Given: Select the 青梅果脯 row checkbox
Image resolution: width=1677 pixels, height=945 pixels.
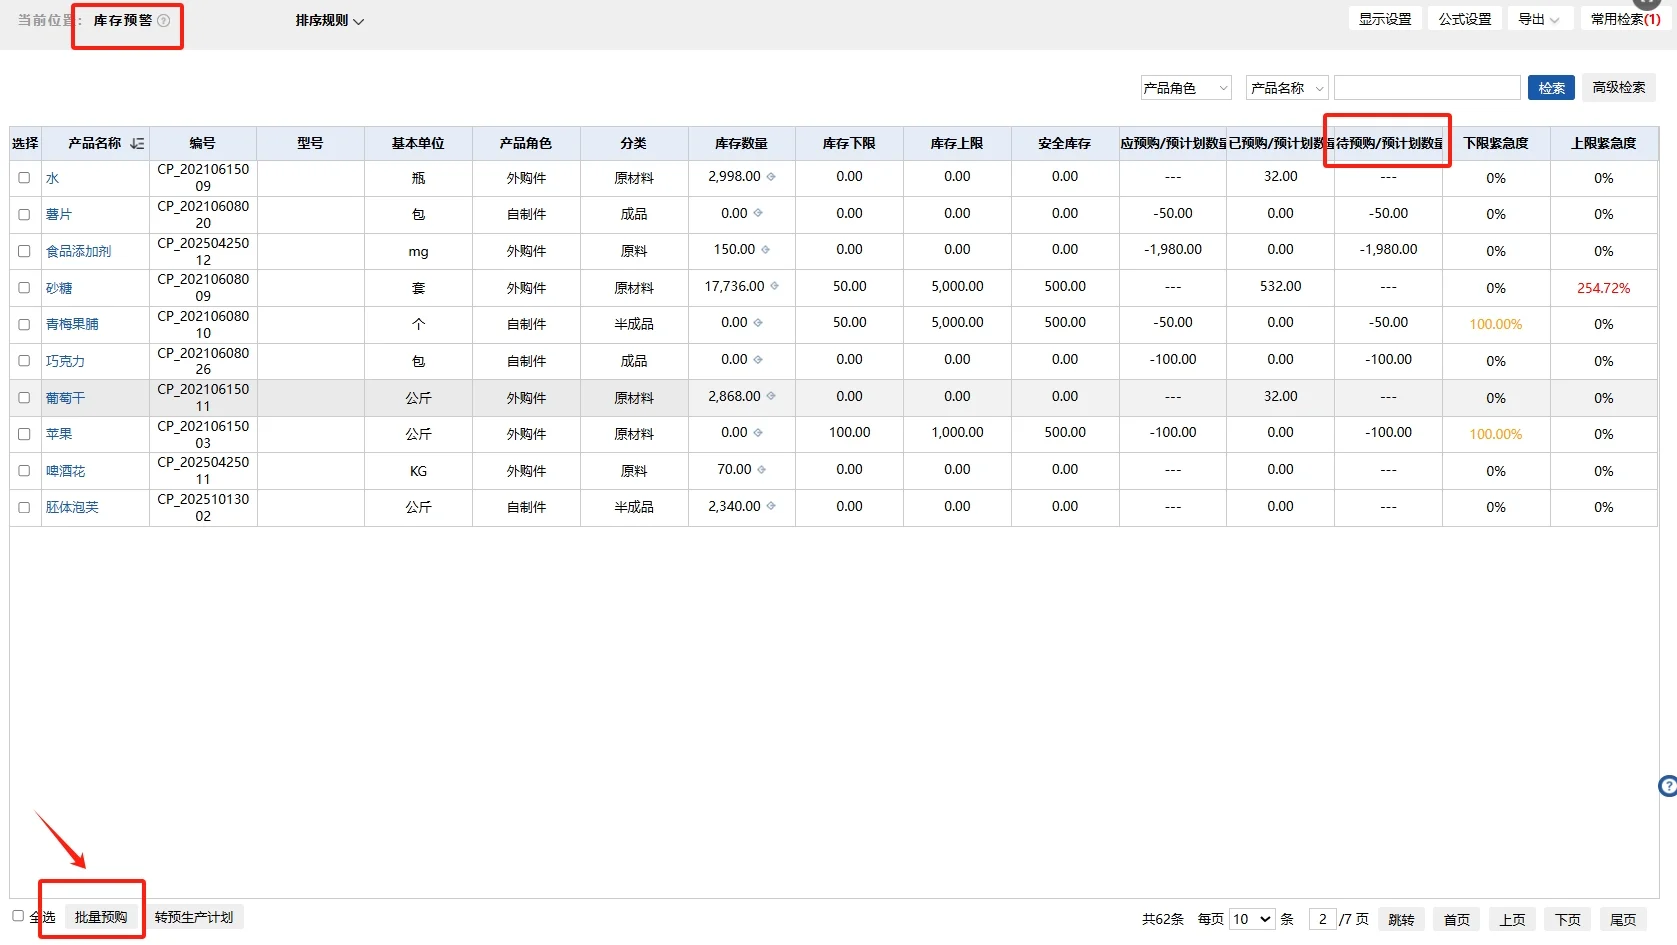Looking at the screenshot, I should (x=24, y=324).
